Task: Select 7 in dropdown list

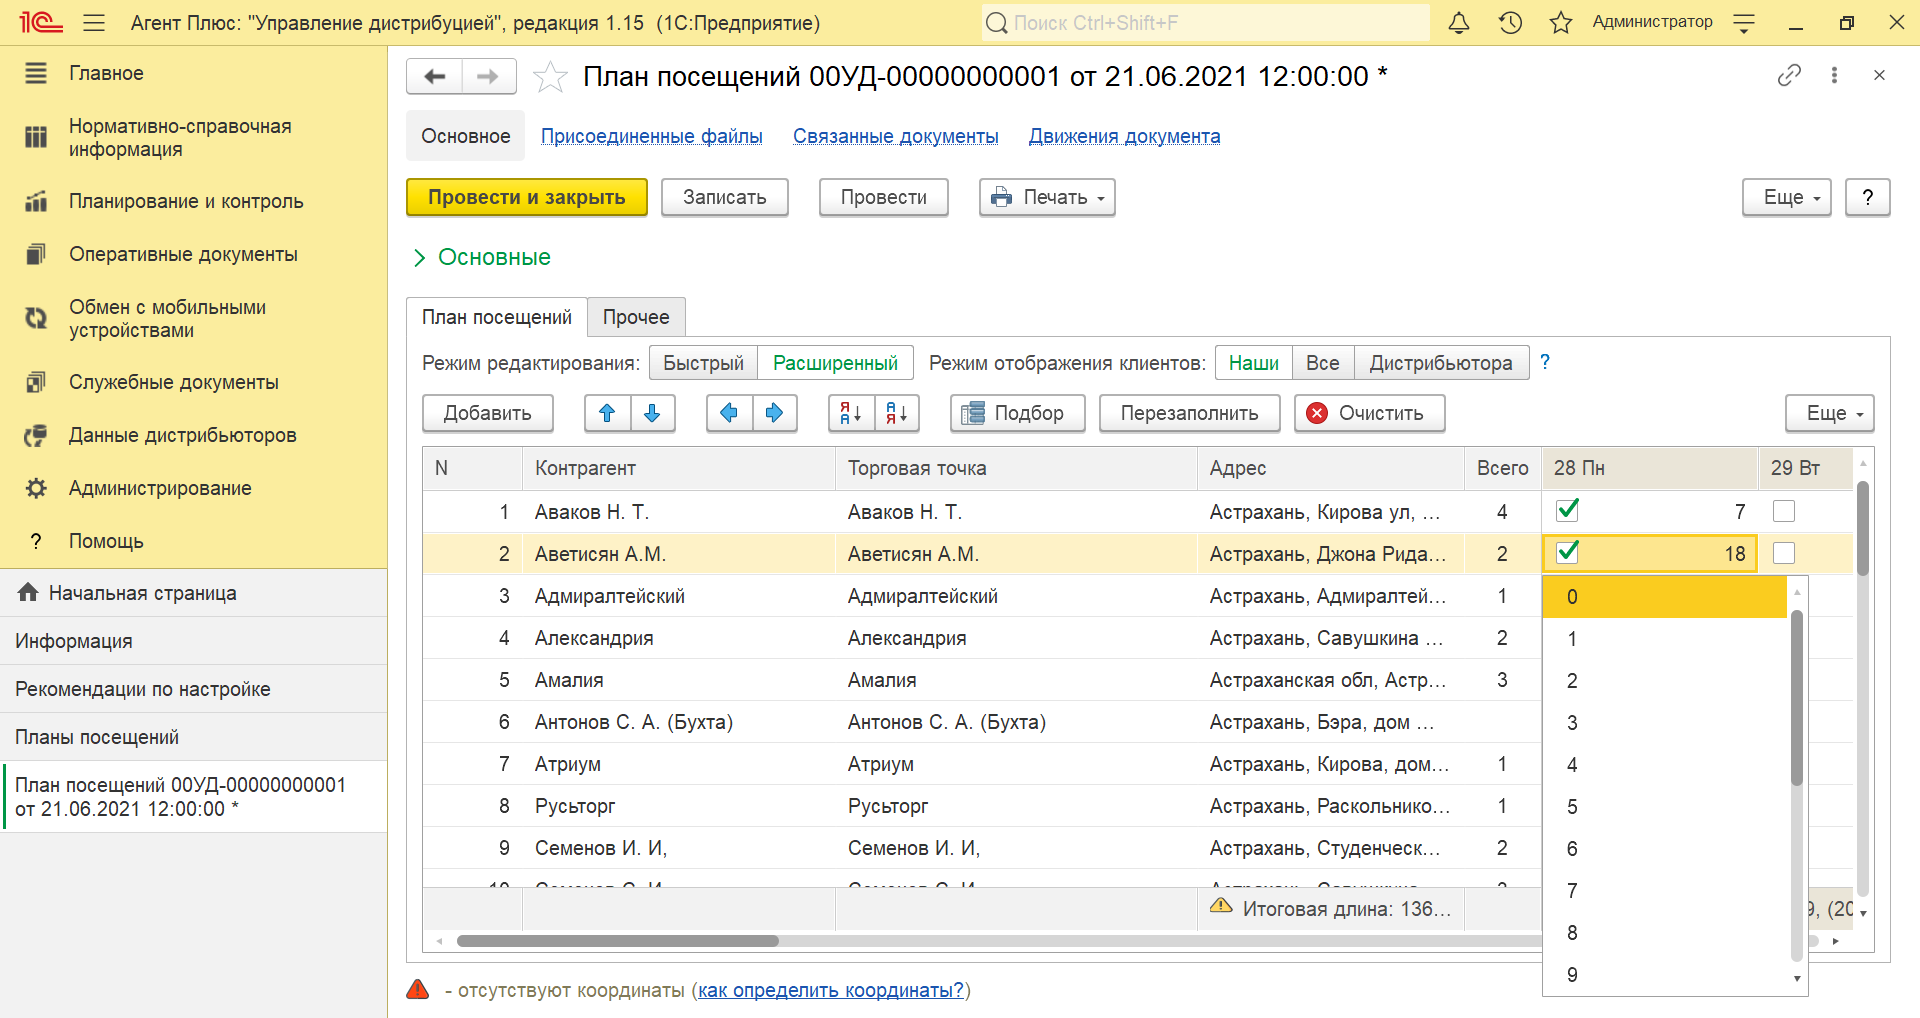Action: tap(1665, 891)
